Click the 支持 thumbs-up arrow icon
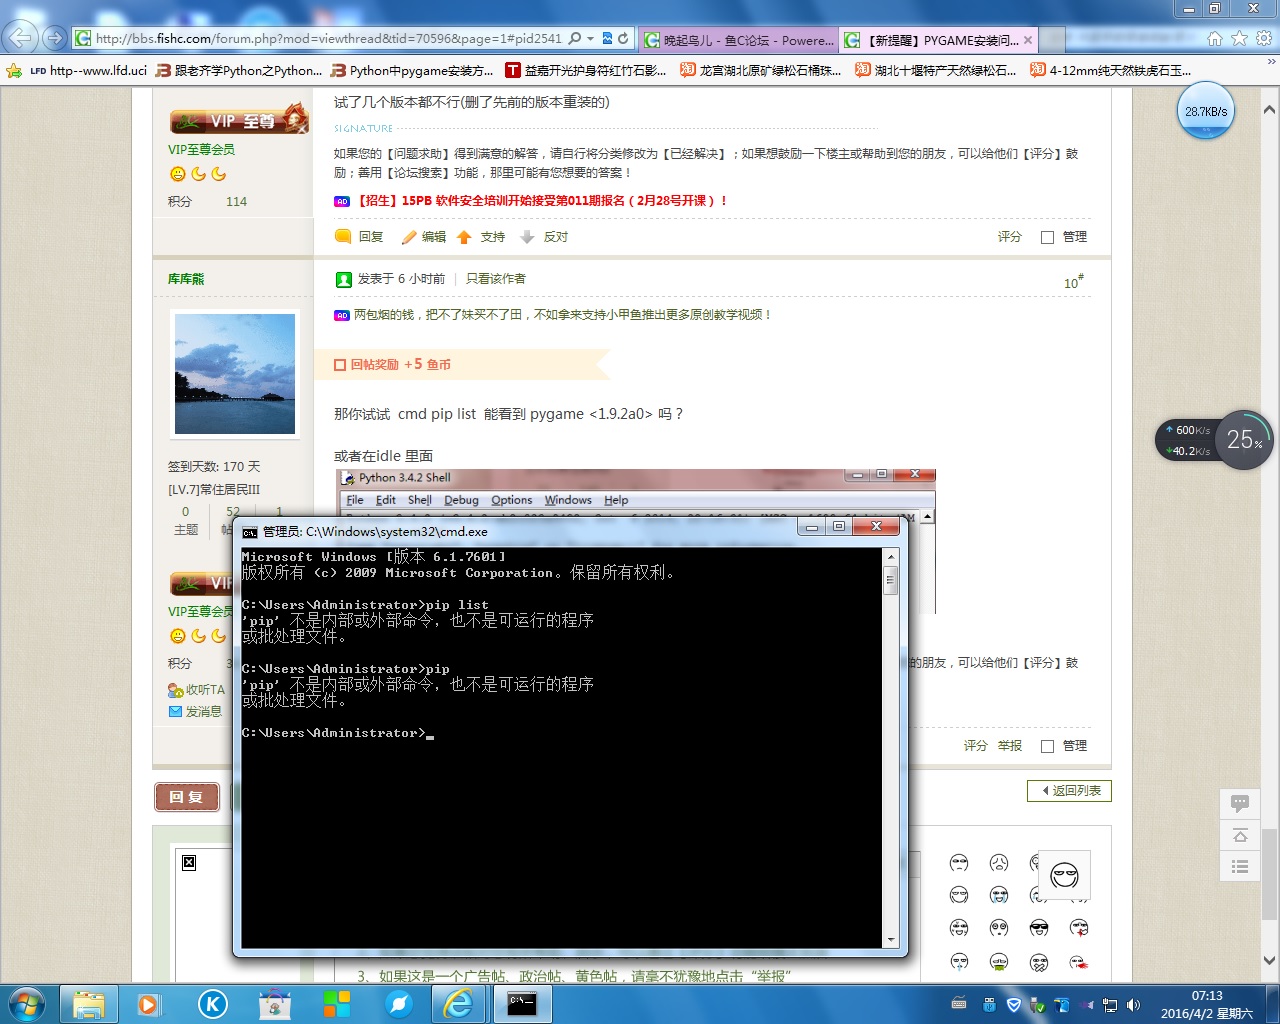This screenshot has height=1024, width=1280. [x=464, y=237]
